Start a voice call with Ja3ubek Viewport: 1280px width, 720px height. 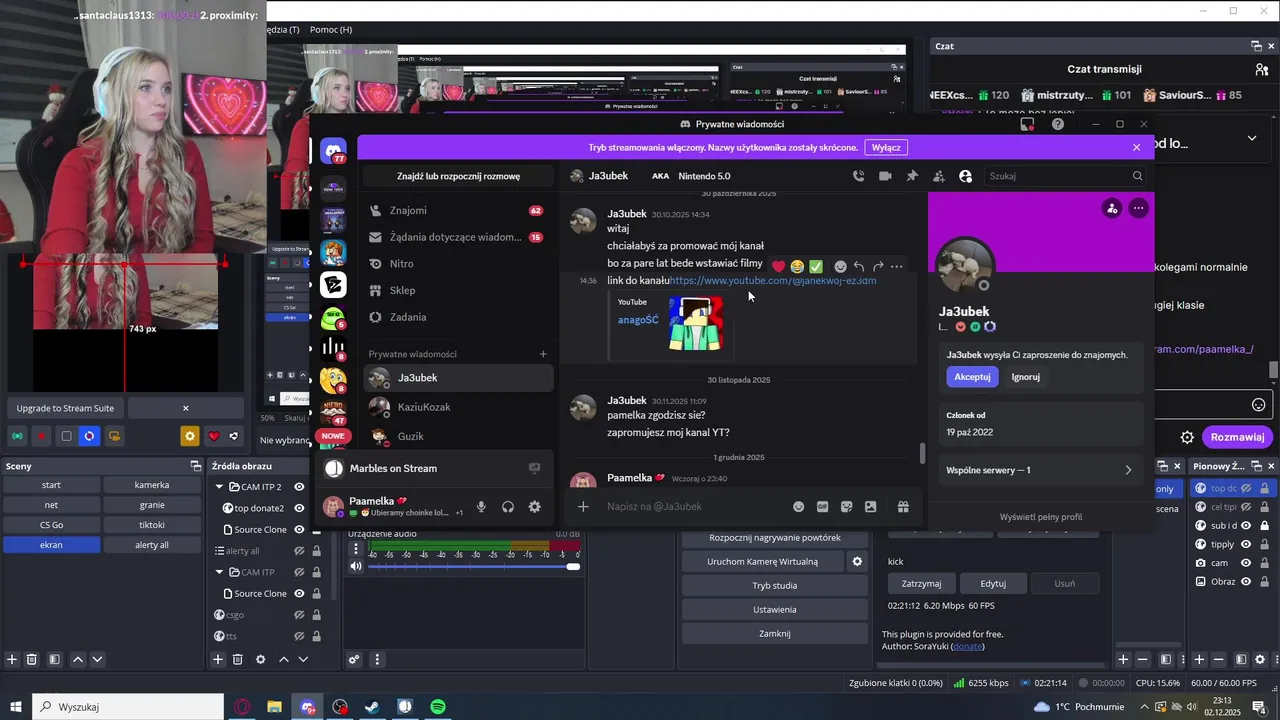pyautogui.click(x=858, y=176)
